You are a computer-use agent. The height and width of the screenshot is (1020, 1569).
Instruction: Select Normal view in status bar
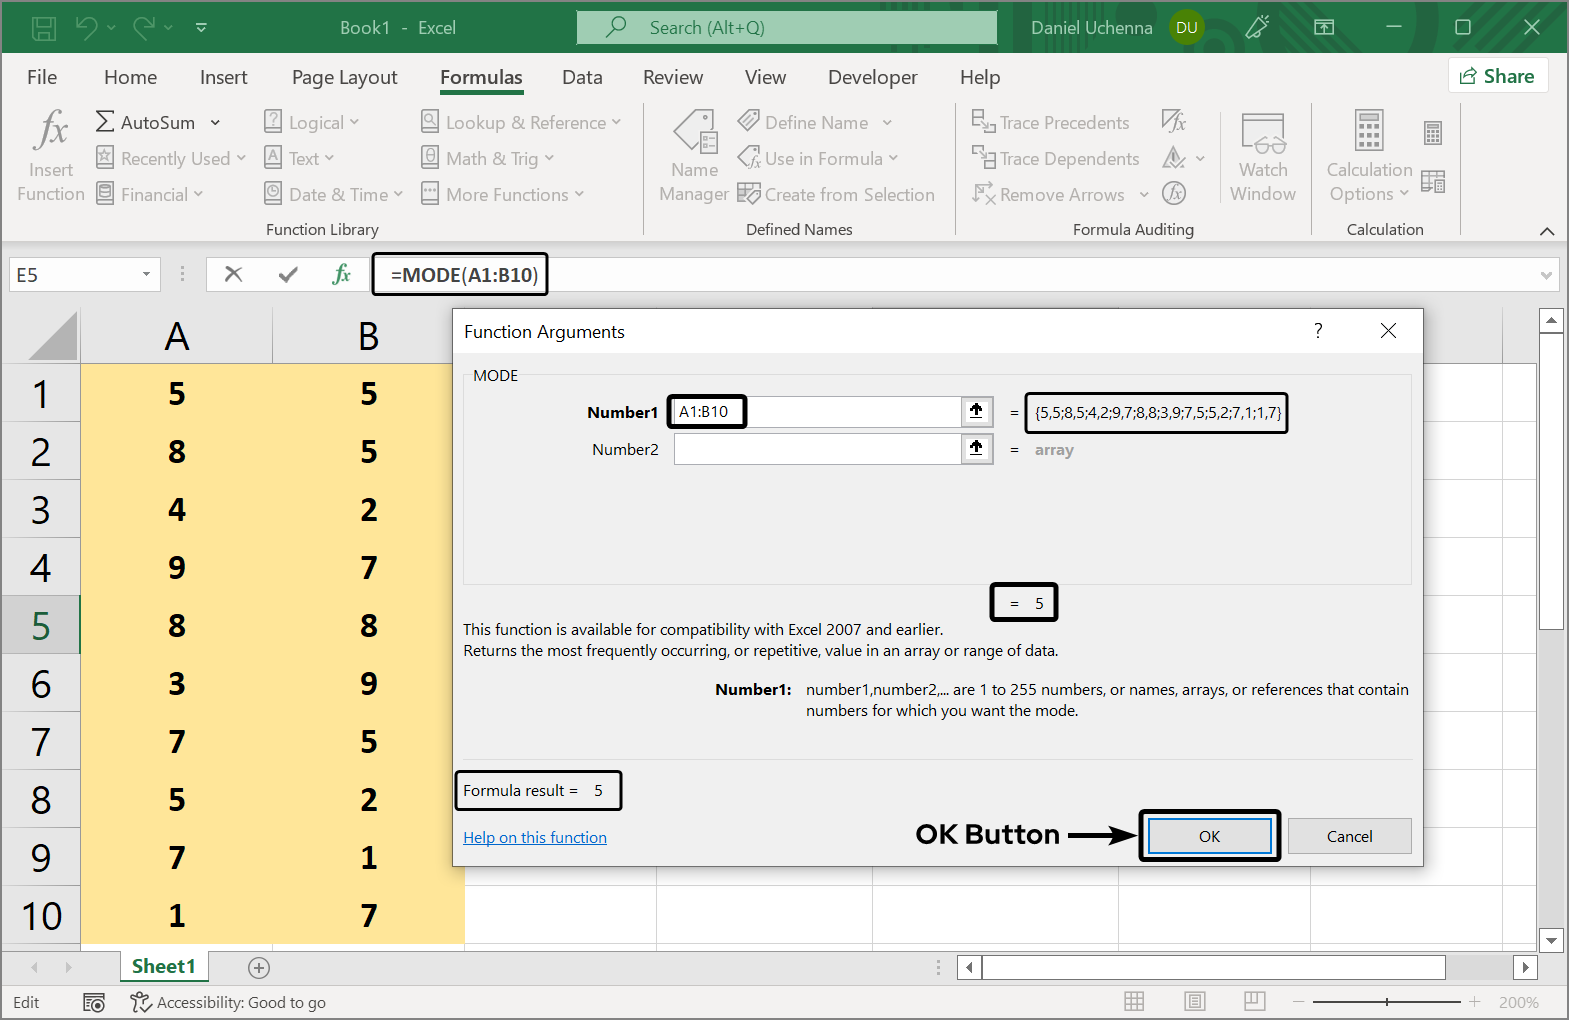(1134, 1001)
